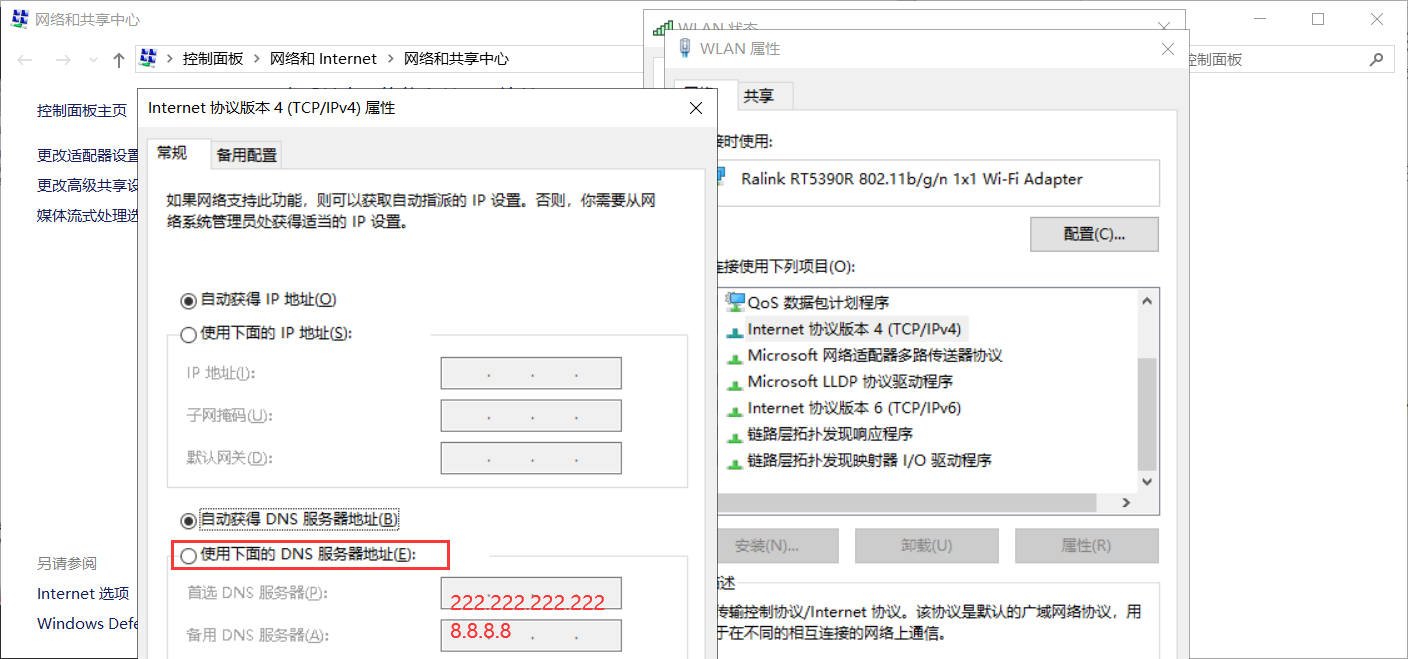Click the 配置(C)... button

pos(1094,234)
